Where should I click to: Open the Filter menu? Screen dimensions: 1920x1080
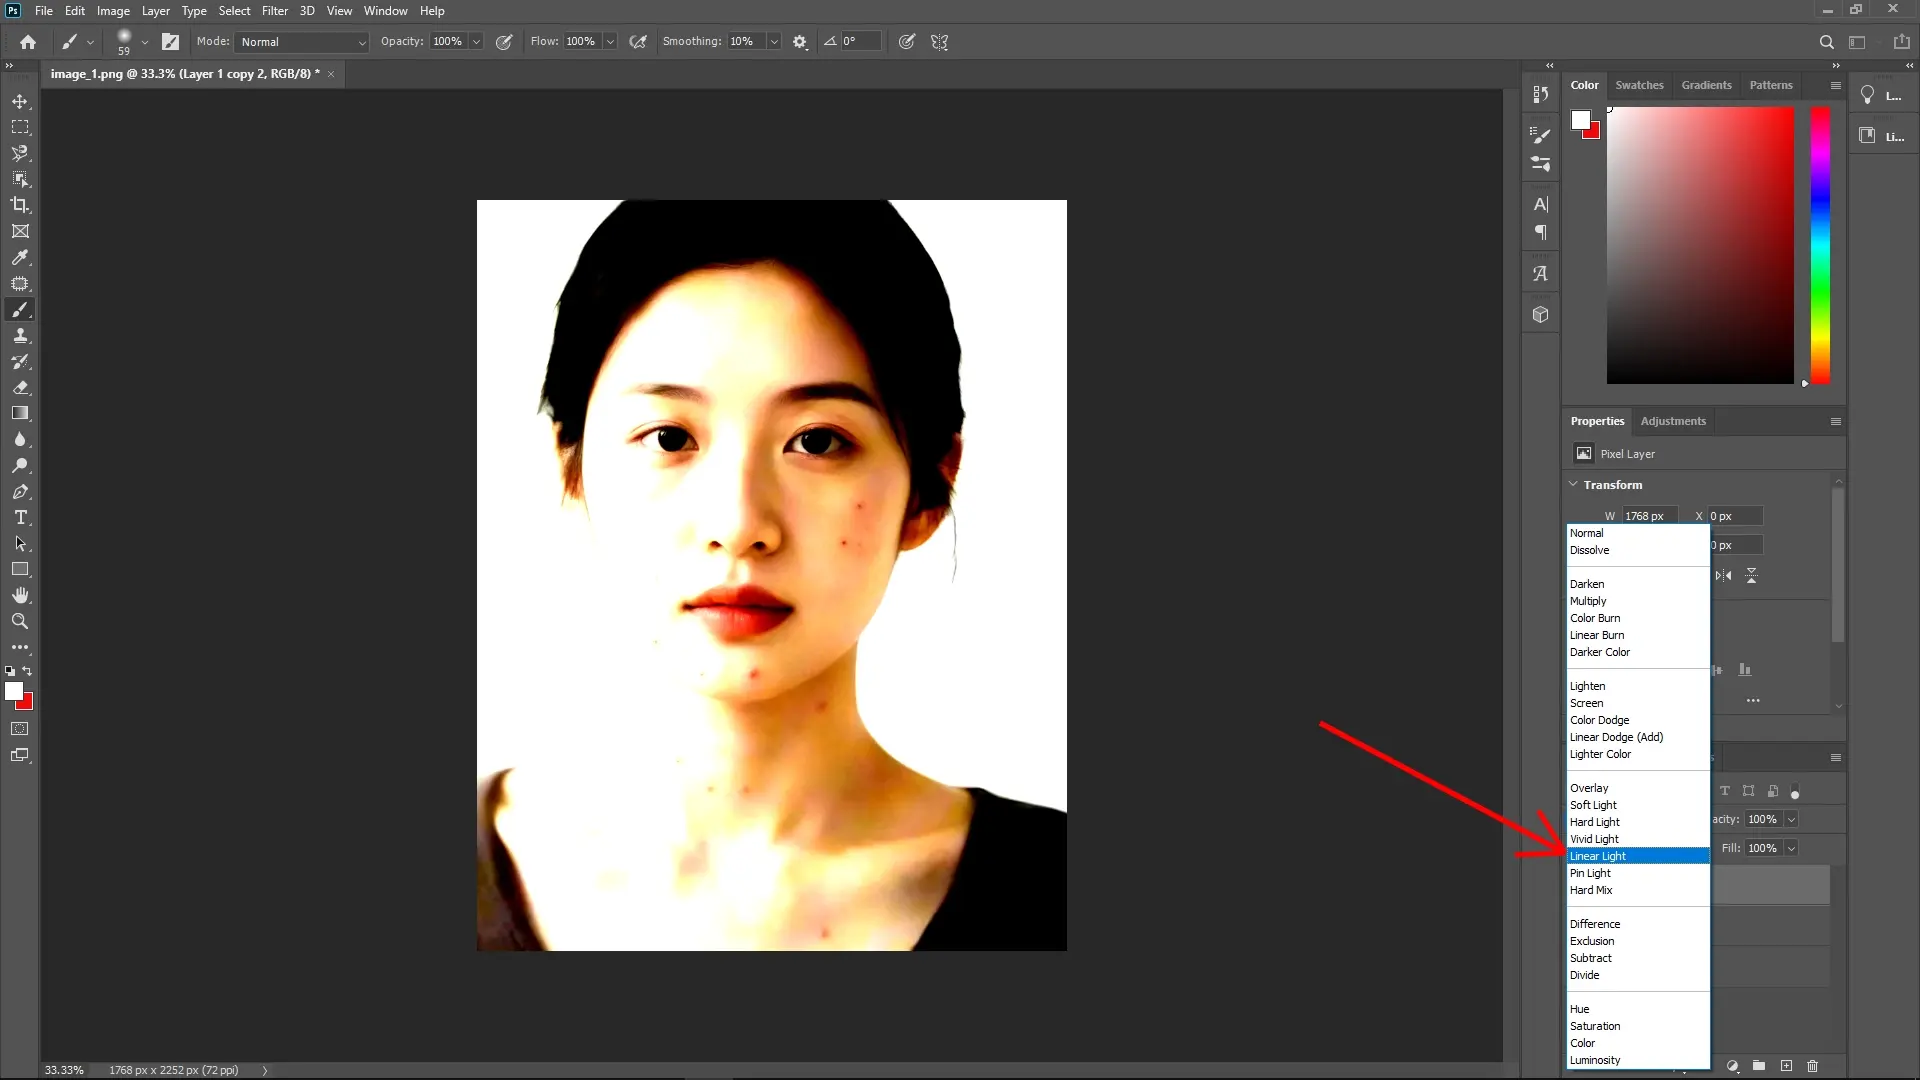coord(275,10)
